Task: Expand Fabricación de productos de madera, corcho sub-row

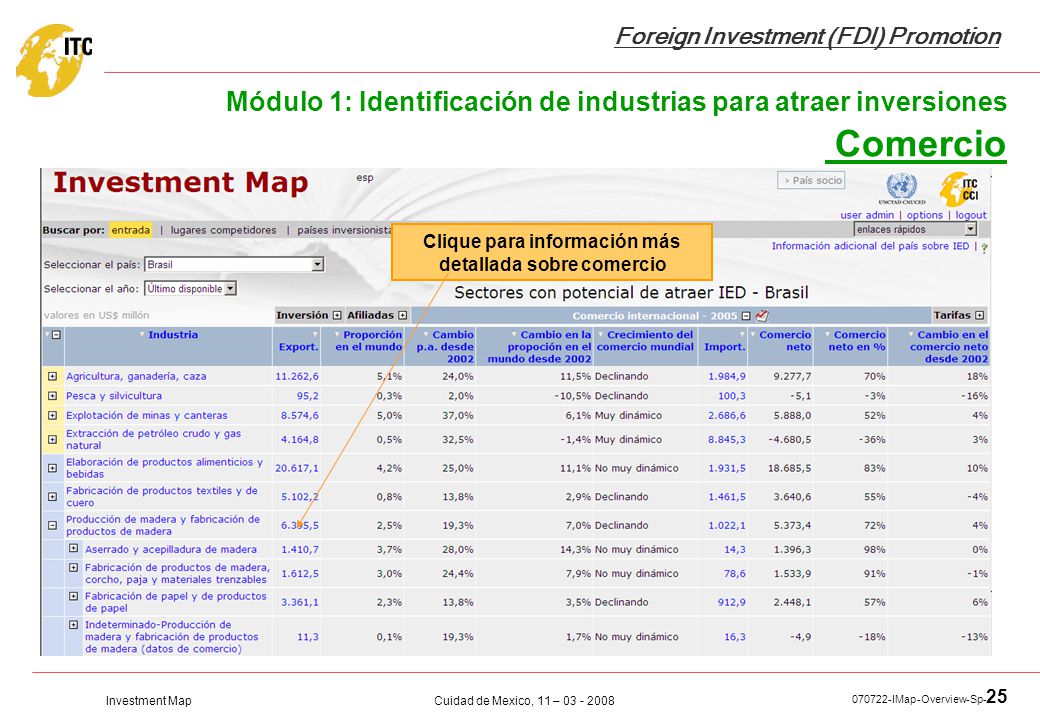Action: 74,568
